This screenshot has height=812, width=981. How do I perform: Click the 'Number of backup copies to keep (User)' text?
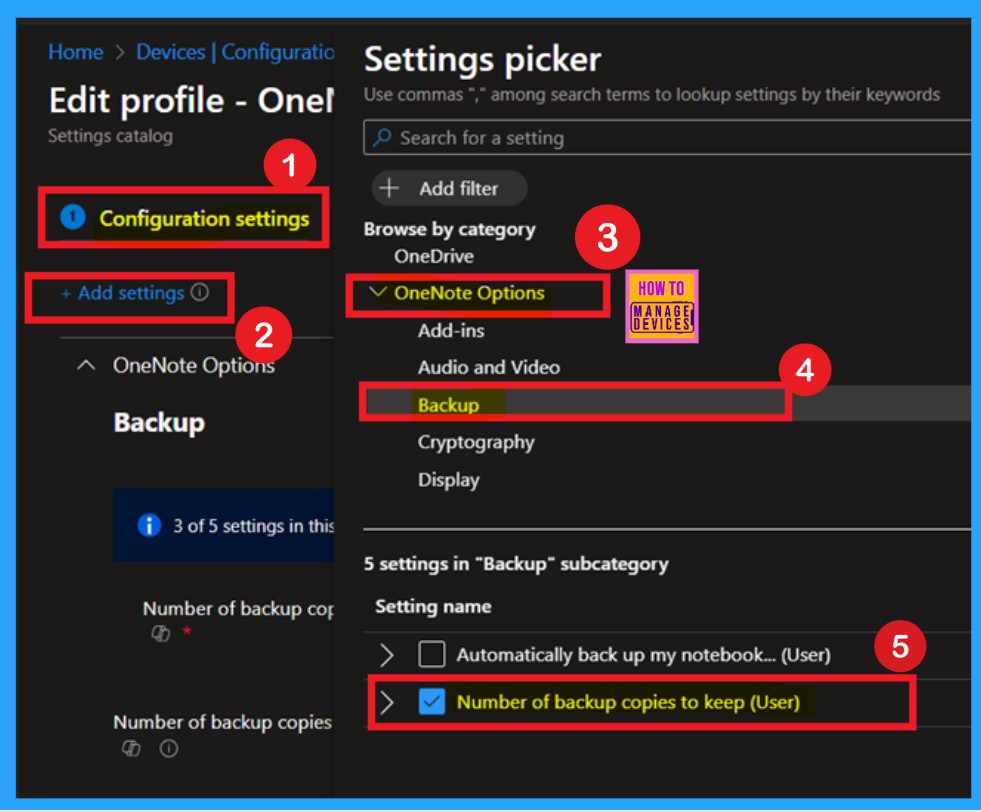coord(628,702)
